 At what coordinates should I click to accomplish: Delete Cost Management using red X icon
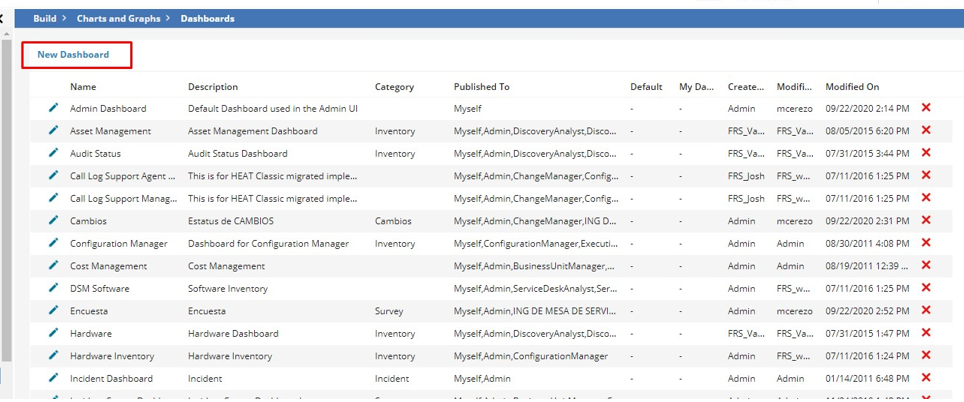[925, 266]
